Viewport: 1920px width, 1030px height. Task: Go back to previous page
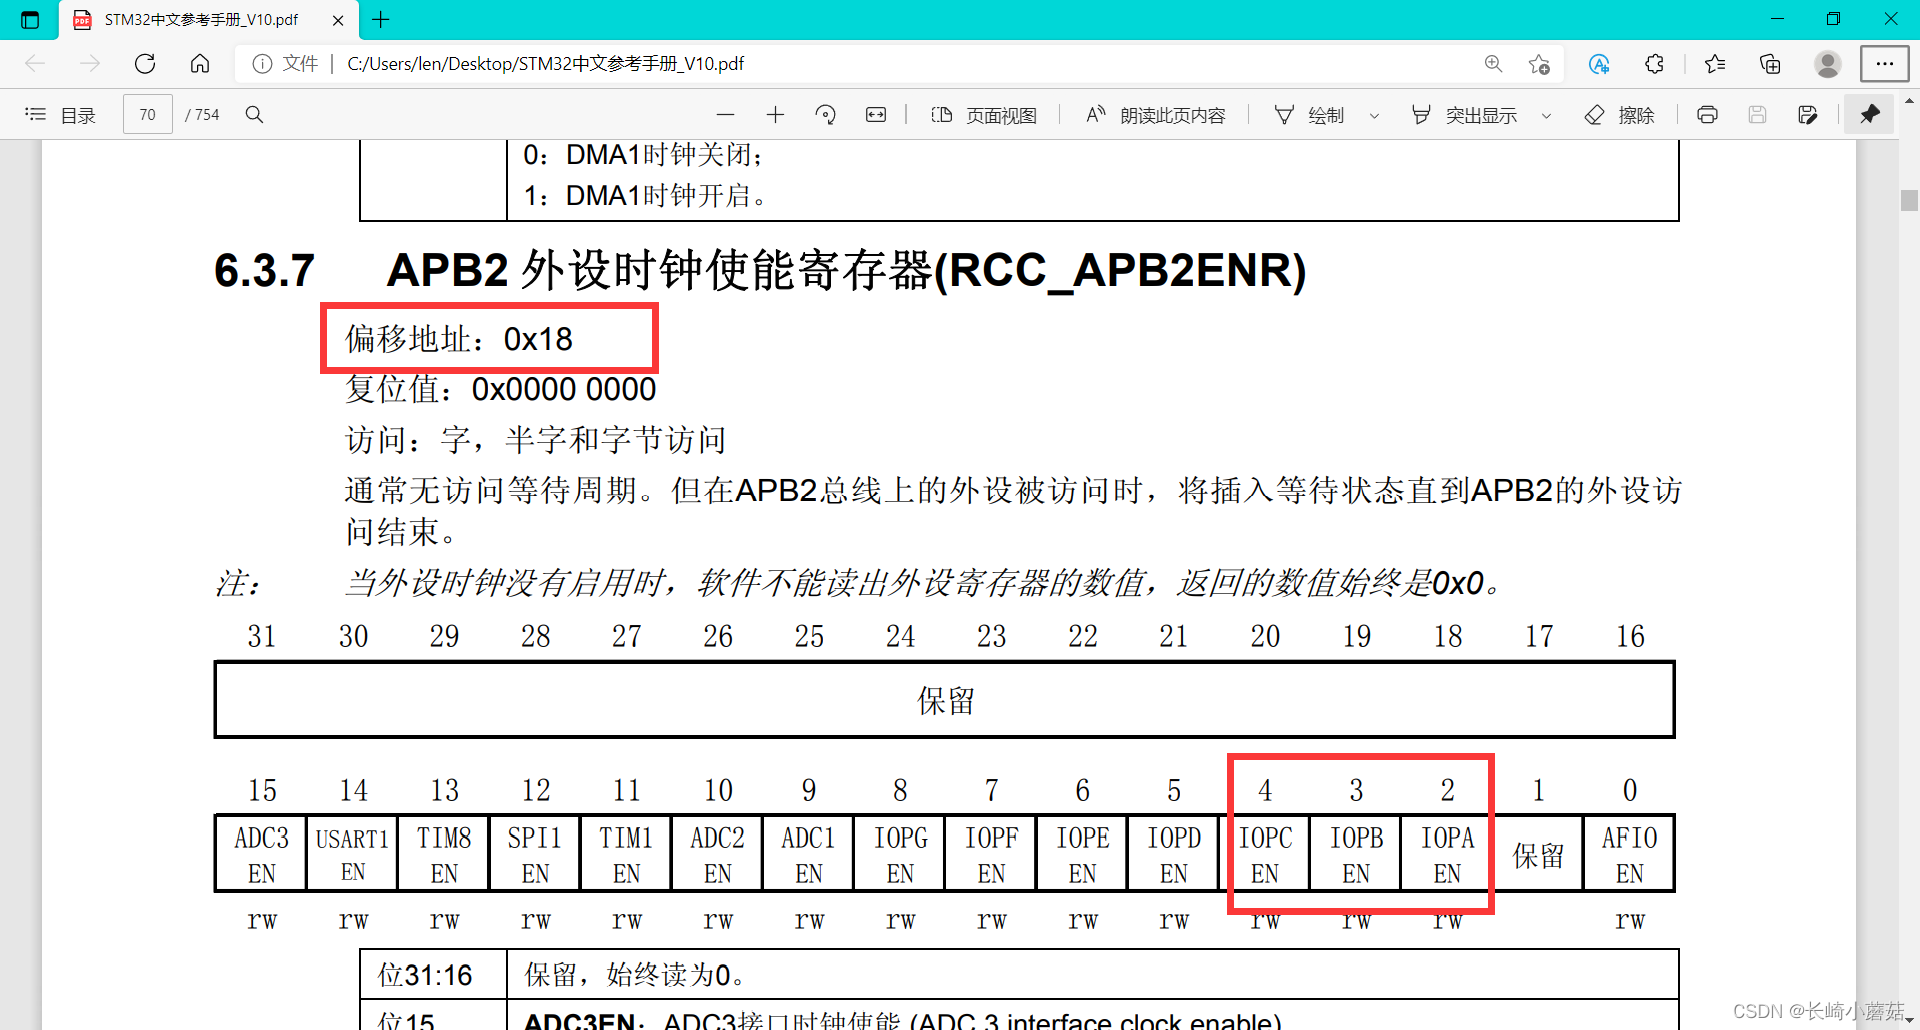(36, 64)
